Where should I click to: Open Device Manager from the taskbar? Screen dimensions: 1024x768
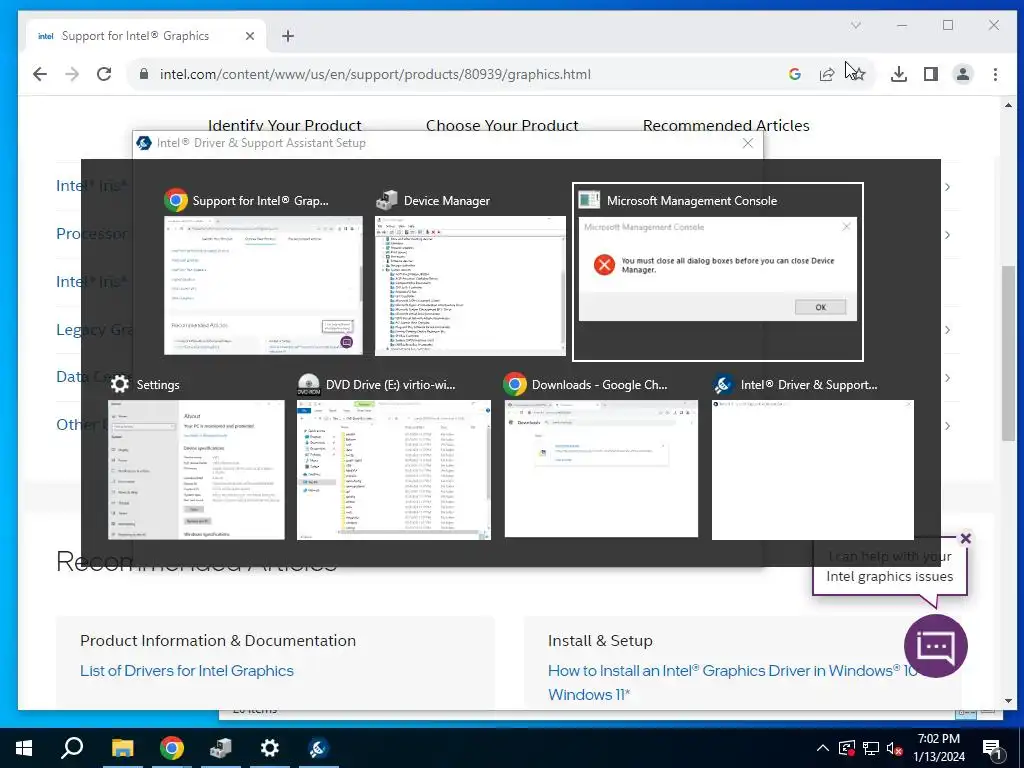coord(221,748)
